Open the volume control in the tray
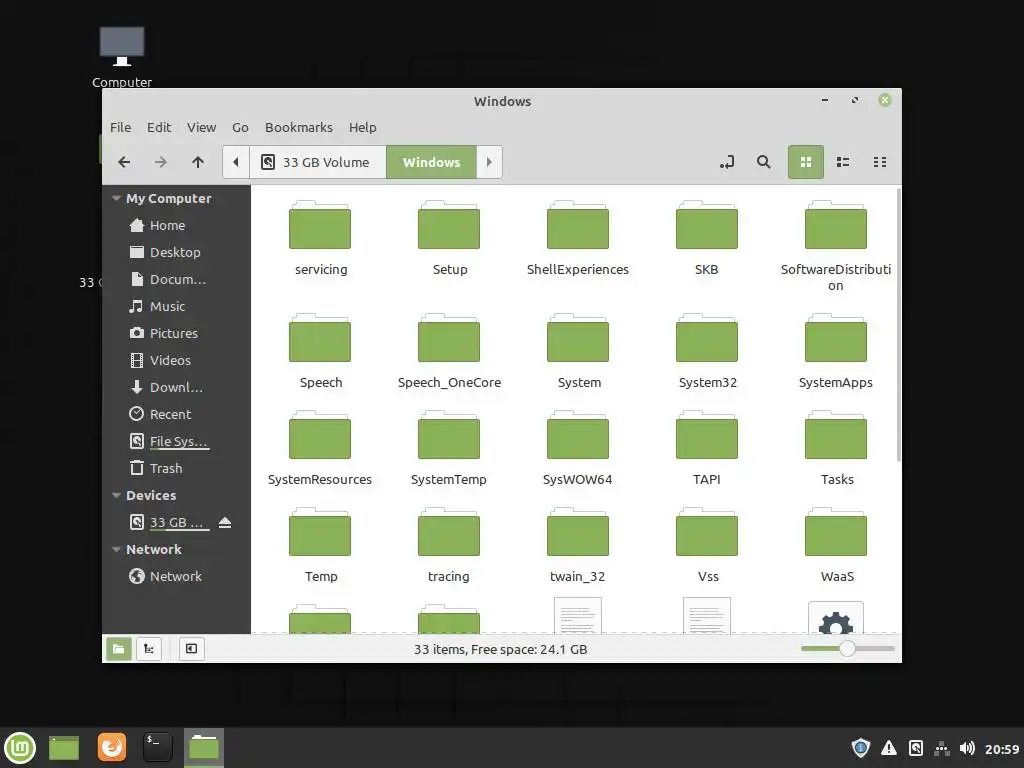The width and height of the screenshot is (1024, 768). 967,748
